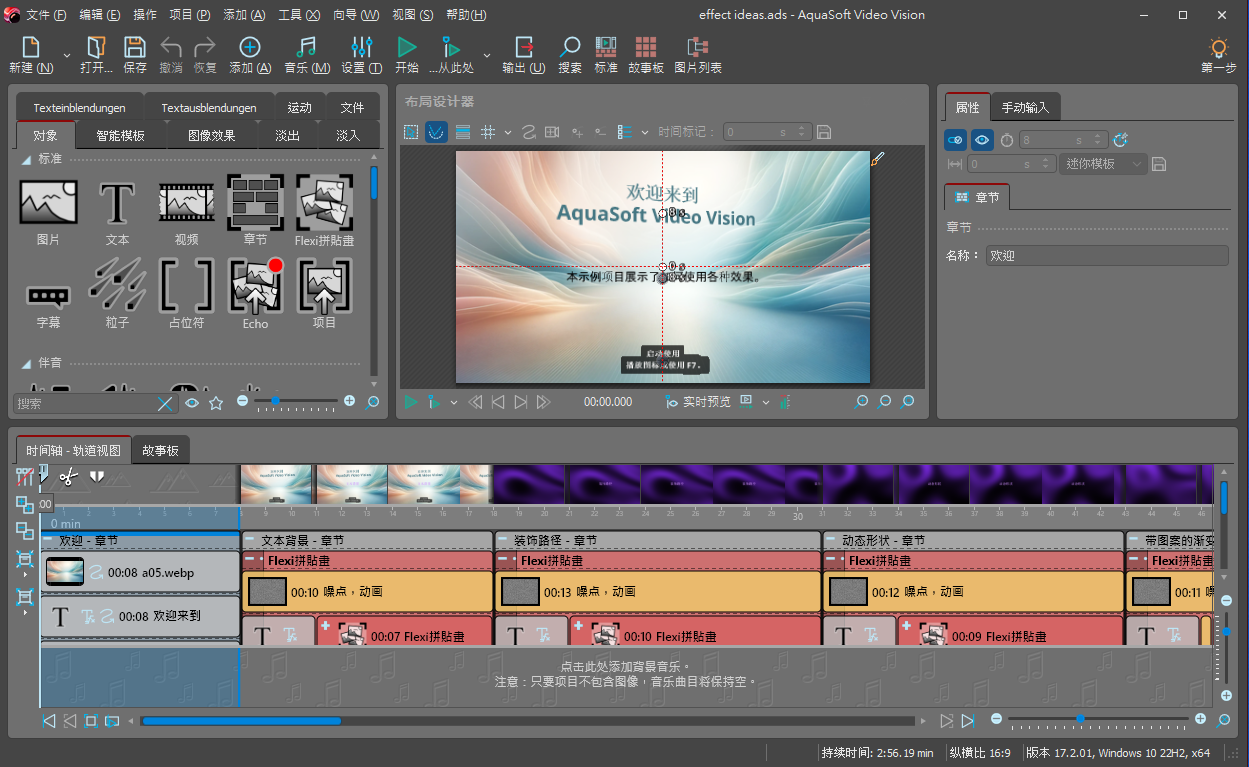The image size is (1249, 767).
Task: Click the 保存 (Save) toolbar icon
Action: pos(135,47)
